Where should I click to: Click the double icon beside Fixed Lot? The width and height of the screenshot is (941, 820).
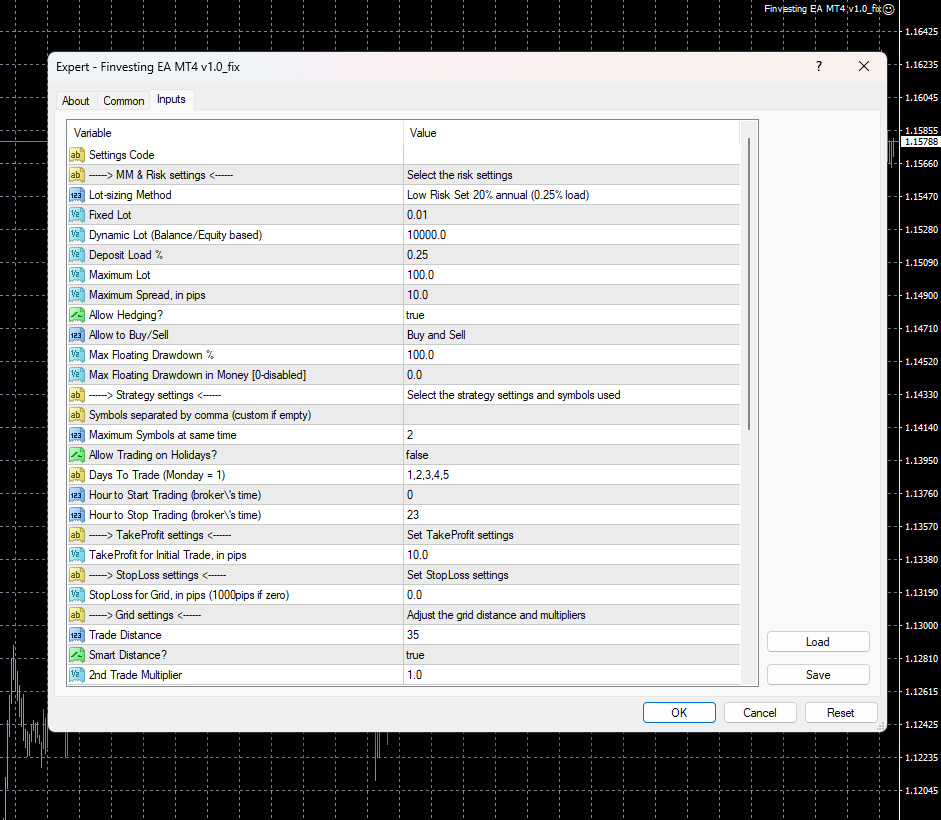tap(76, 215)
